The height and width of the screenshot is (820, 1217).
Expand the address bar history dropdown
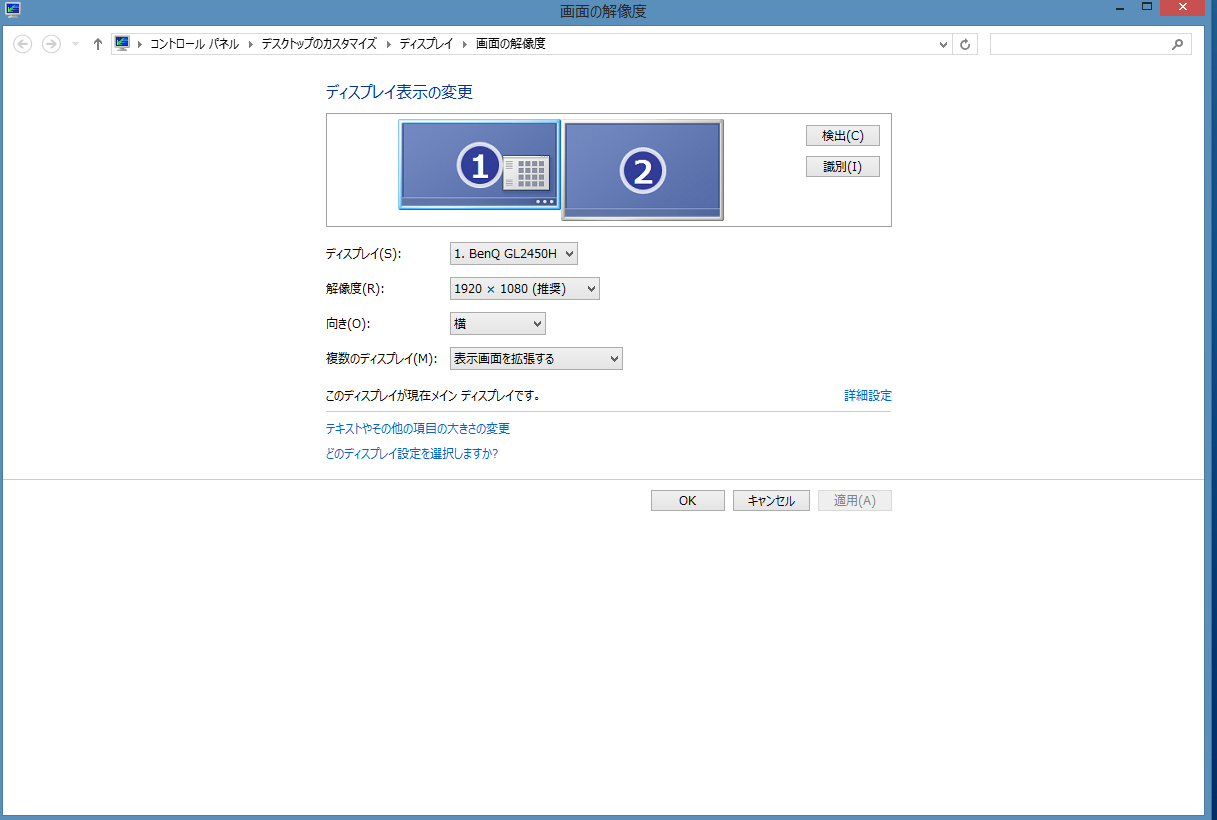pos(944,44)
